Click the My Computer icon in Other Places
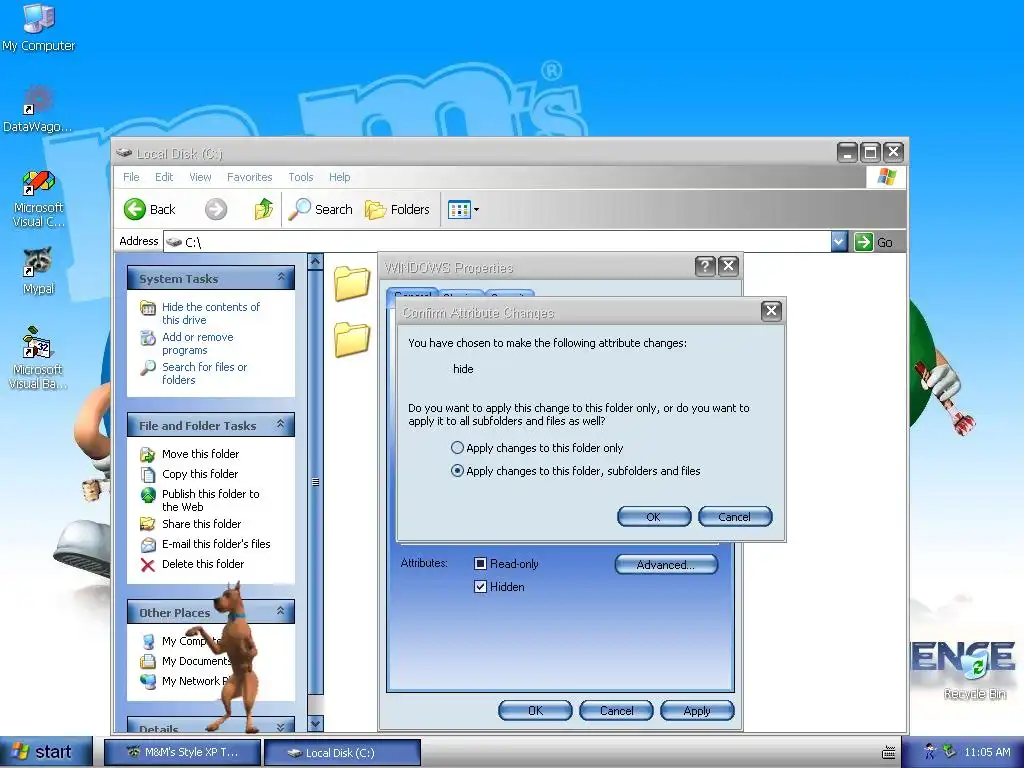1024x768 pixels. click(148, 641)
